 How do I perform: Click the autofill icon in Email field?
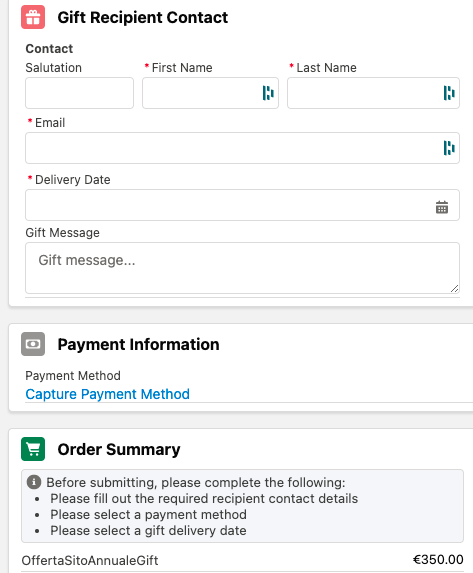[449, 148]
